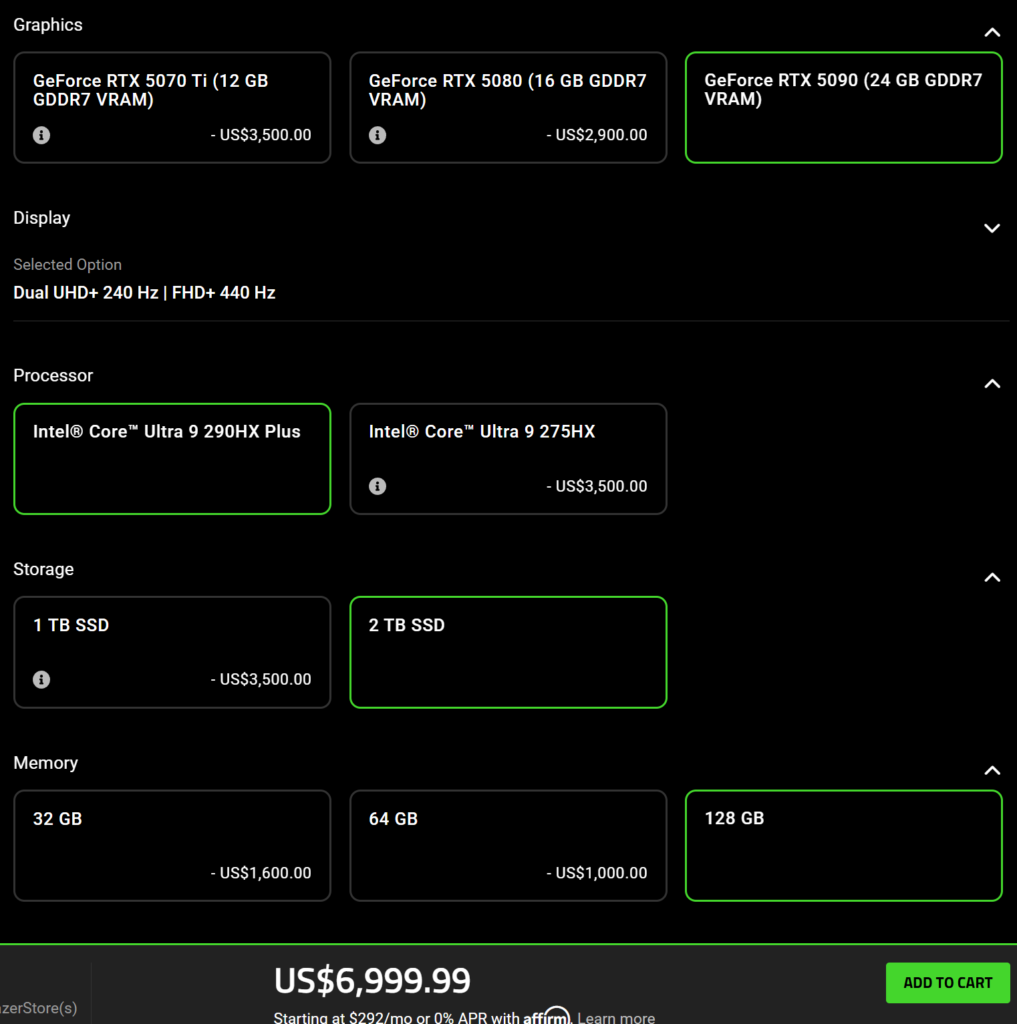Click the - US$1,600.00 price on 32 GB
The image size is (1017, 1024).
pos(261,873)
